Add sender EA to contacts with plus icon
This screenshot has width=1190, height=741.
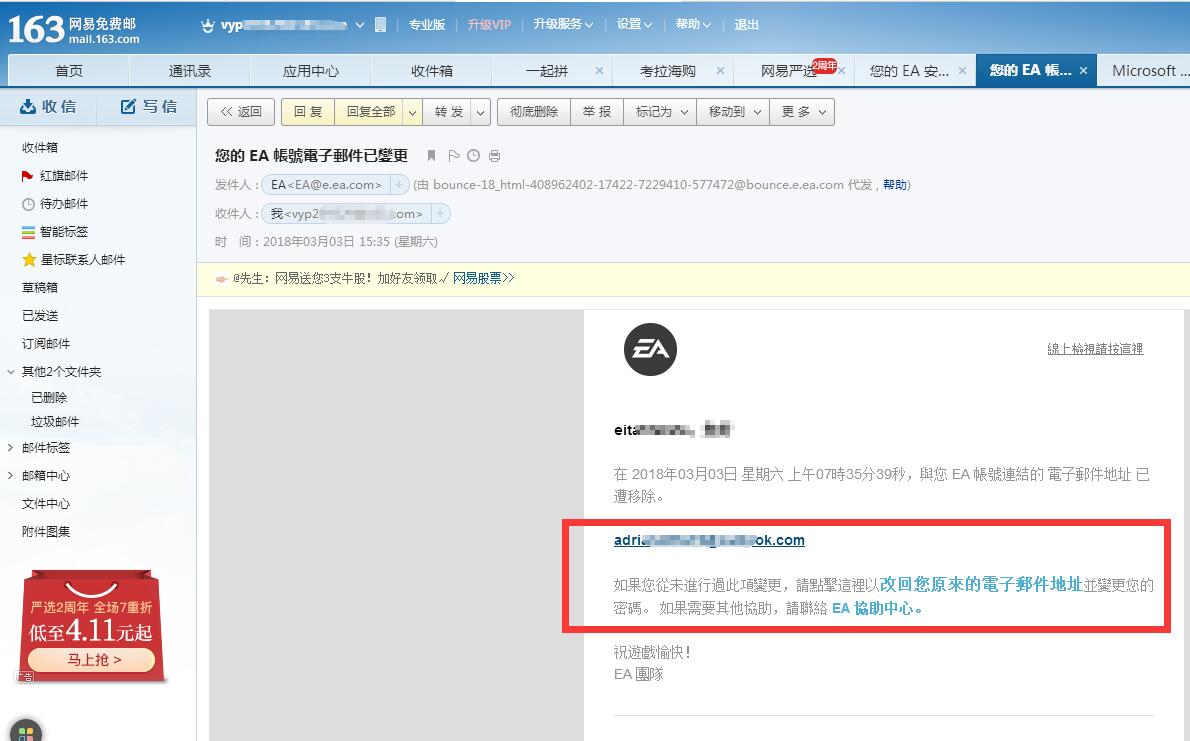click(399, 185)
